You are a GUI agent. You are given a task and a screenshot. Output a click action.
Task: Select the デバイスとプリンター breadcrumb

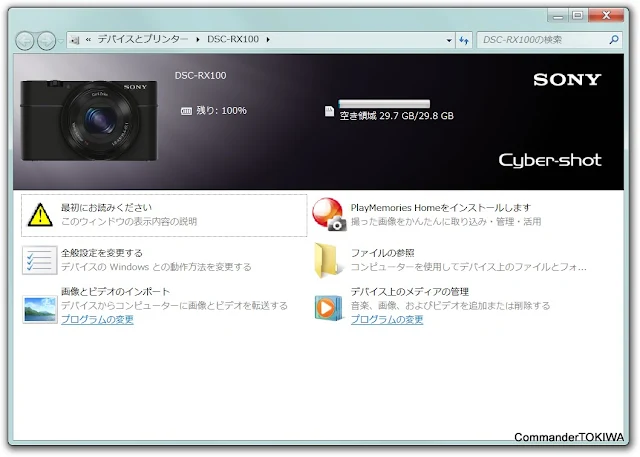(143, 39)
